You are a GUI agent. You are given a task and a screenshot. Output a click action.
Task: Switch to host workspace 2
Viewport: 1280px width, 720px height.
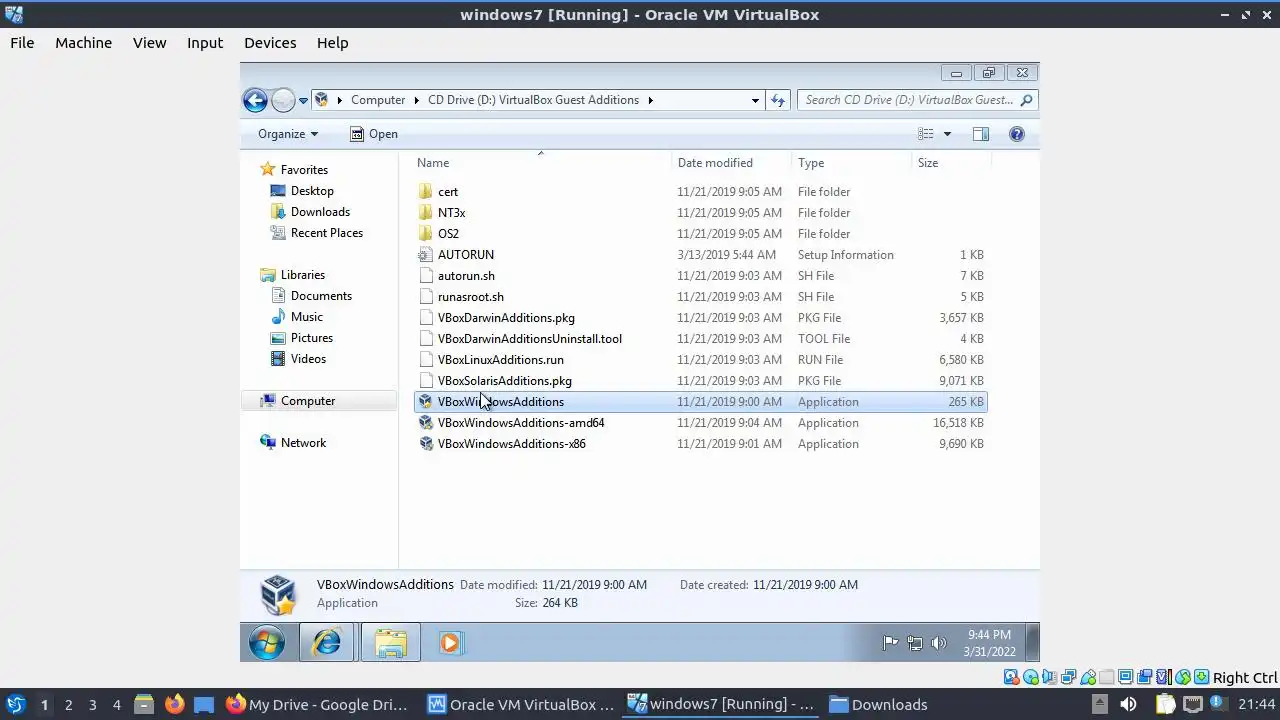[68, 704]
